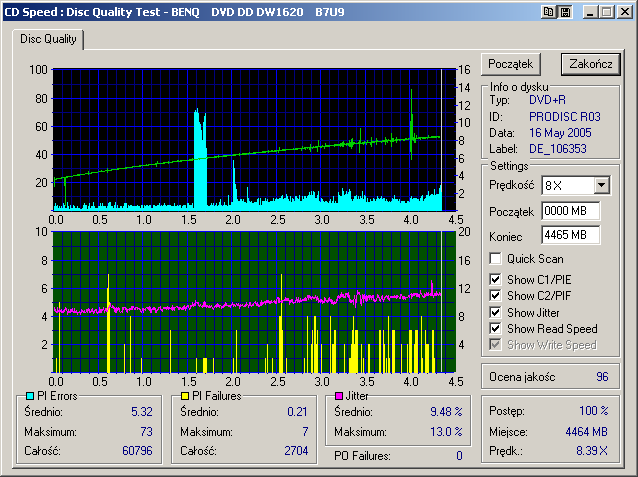Click the yellow PI Failures color swatch
Screen dimensions: 638x477
pos(185,396)
